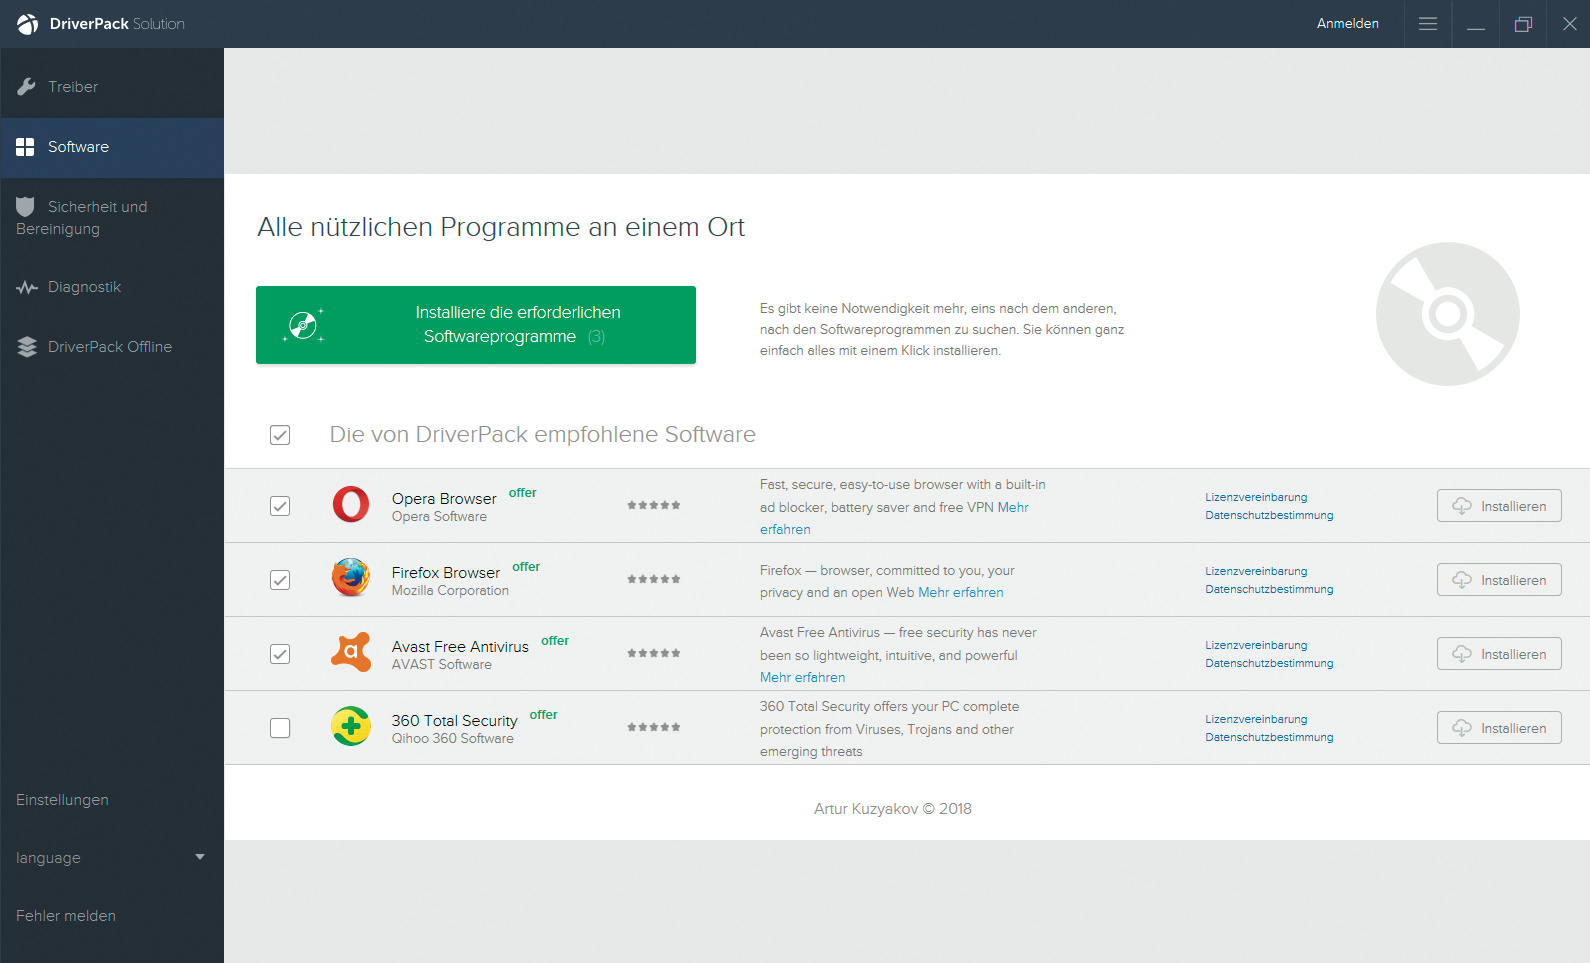Click the Firefox Browser offer label
The width and height of the screenshot is (1590, 963).
[526, 567]
